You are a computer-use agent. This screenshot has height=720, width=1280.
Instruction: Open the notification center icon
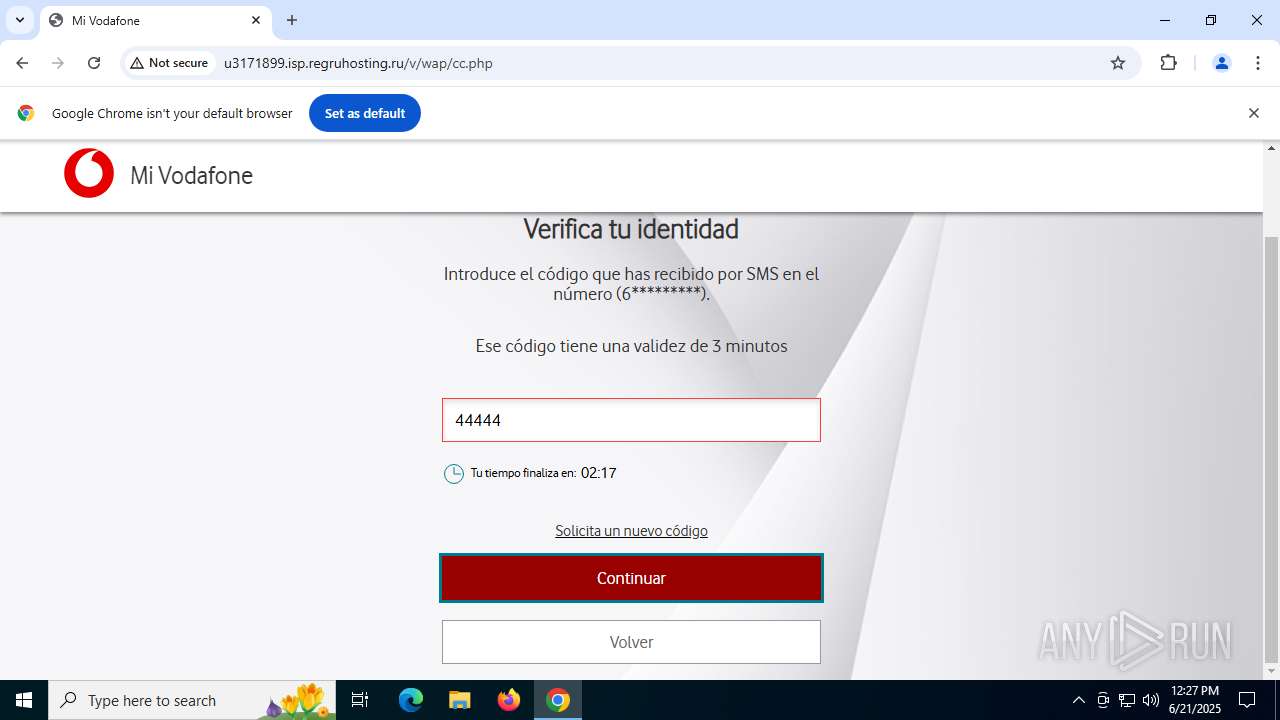click(1247, 700)
